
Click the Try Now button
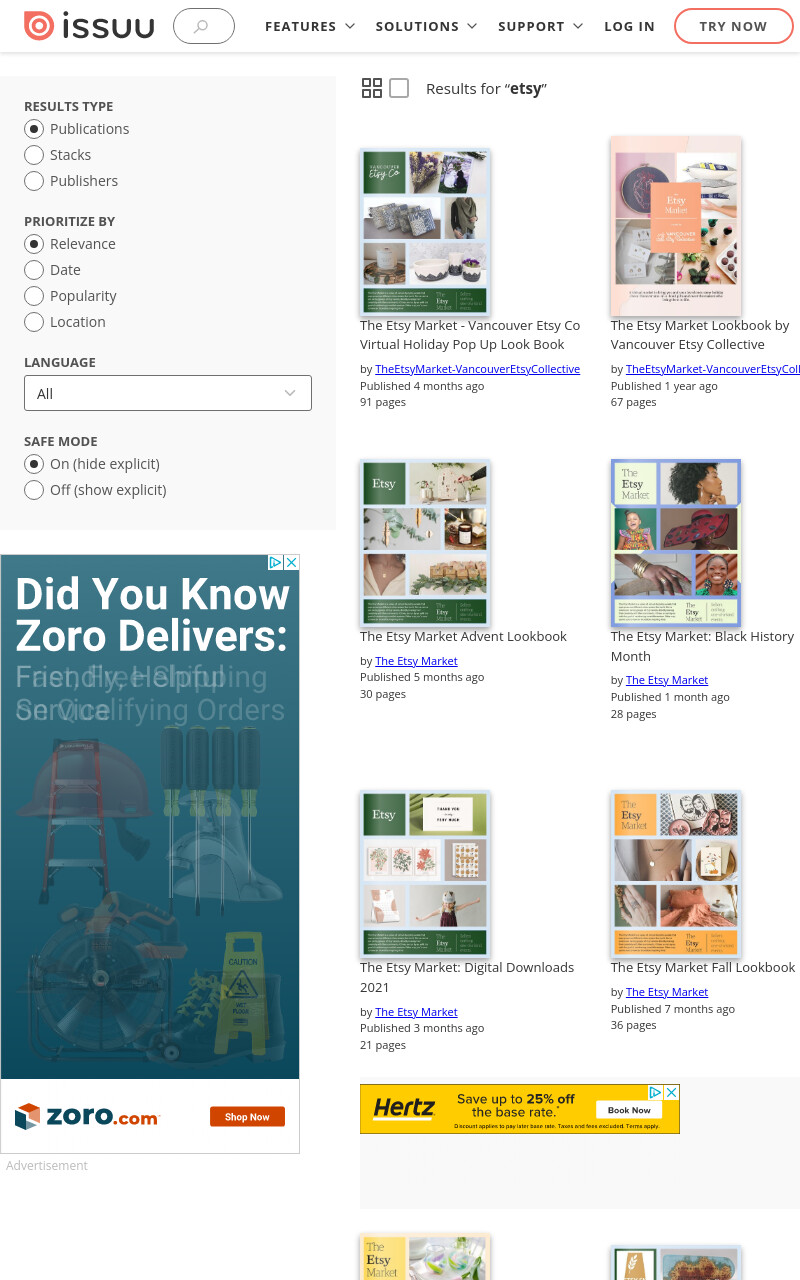tap(733, 26)
